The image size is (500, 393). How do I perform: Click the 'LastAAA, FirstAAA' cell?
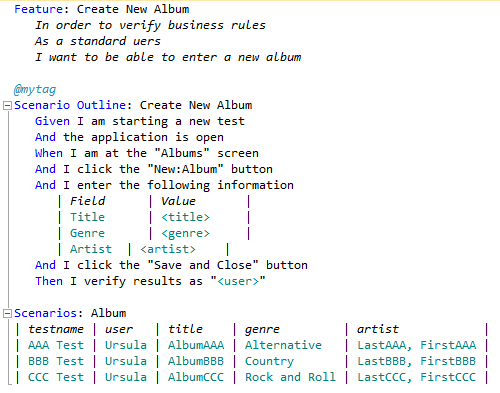pos(416,345)
